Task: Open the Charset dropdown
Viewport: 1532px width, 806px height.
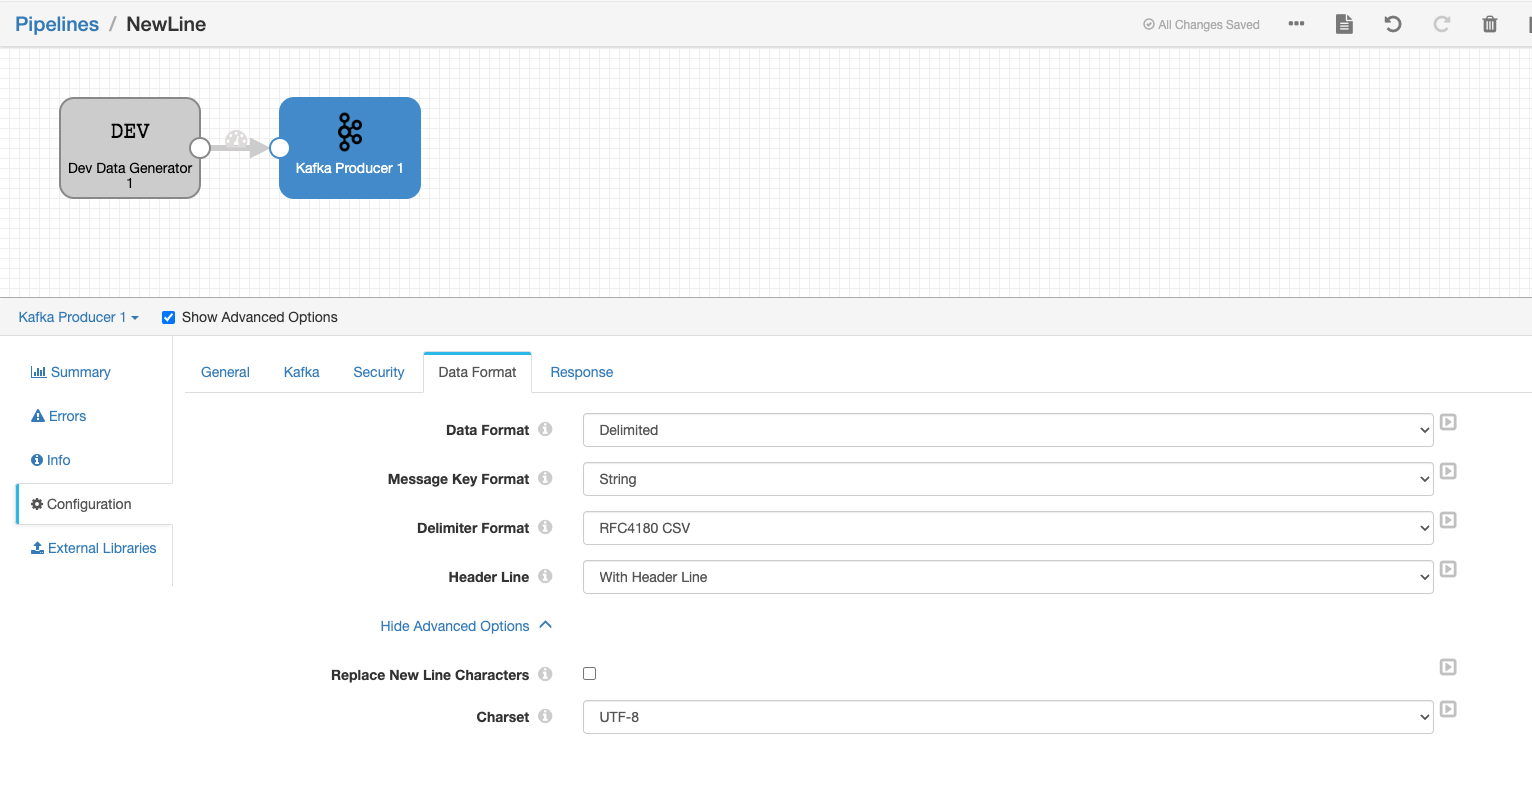Action: tap(1008, 717)
